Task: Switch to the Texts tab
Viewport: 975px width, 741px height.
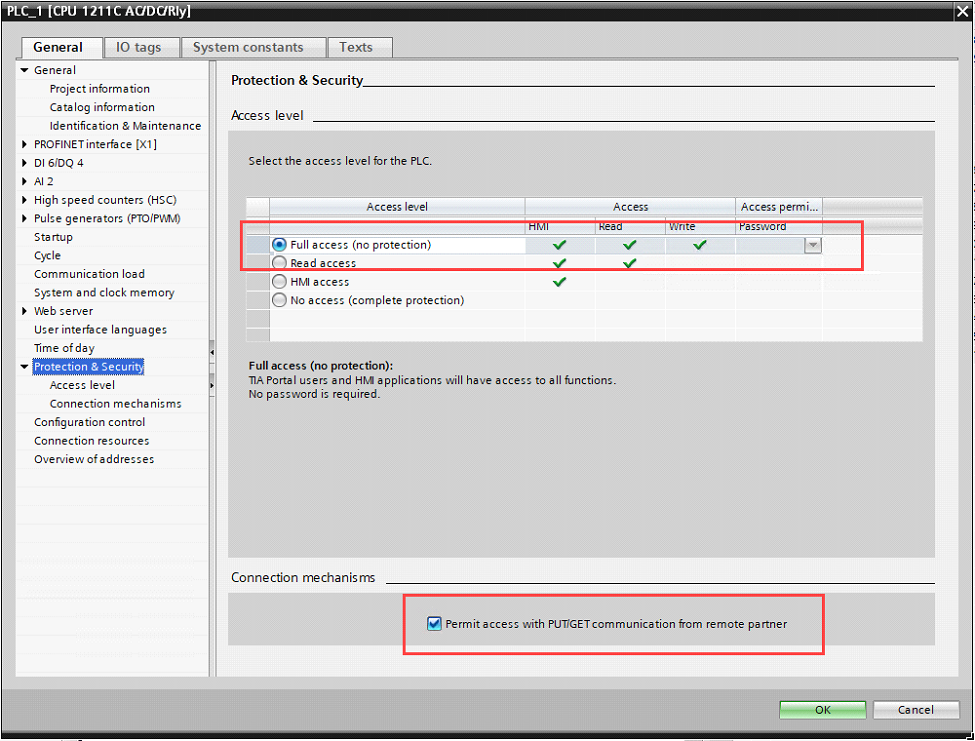Action: coord(356,47)
